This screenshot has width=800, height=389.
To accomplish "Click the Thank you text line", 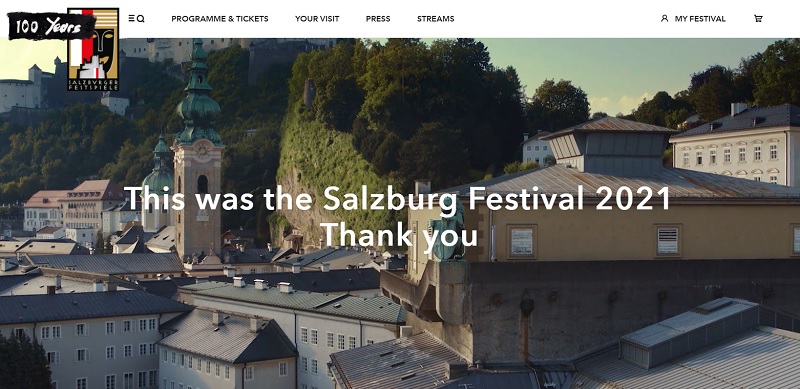I will (x=399, y=235).
